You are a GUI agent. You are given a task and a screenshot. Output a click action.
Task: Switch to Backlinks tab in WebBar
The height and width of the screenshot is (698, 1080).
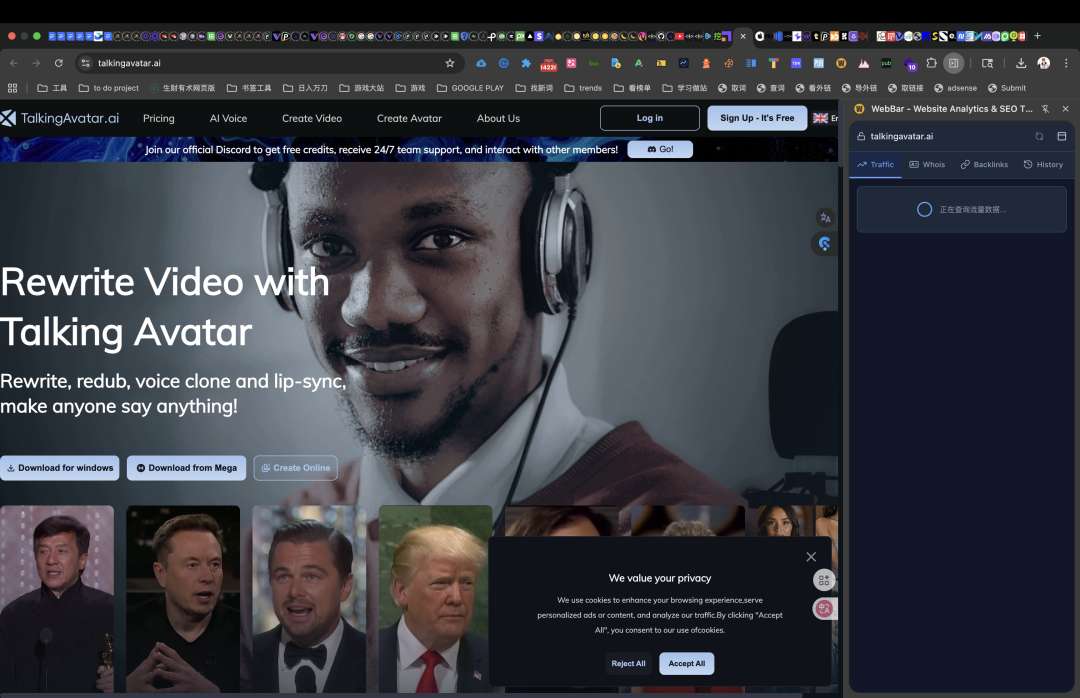tap(984, 165)
